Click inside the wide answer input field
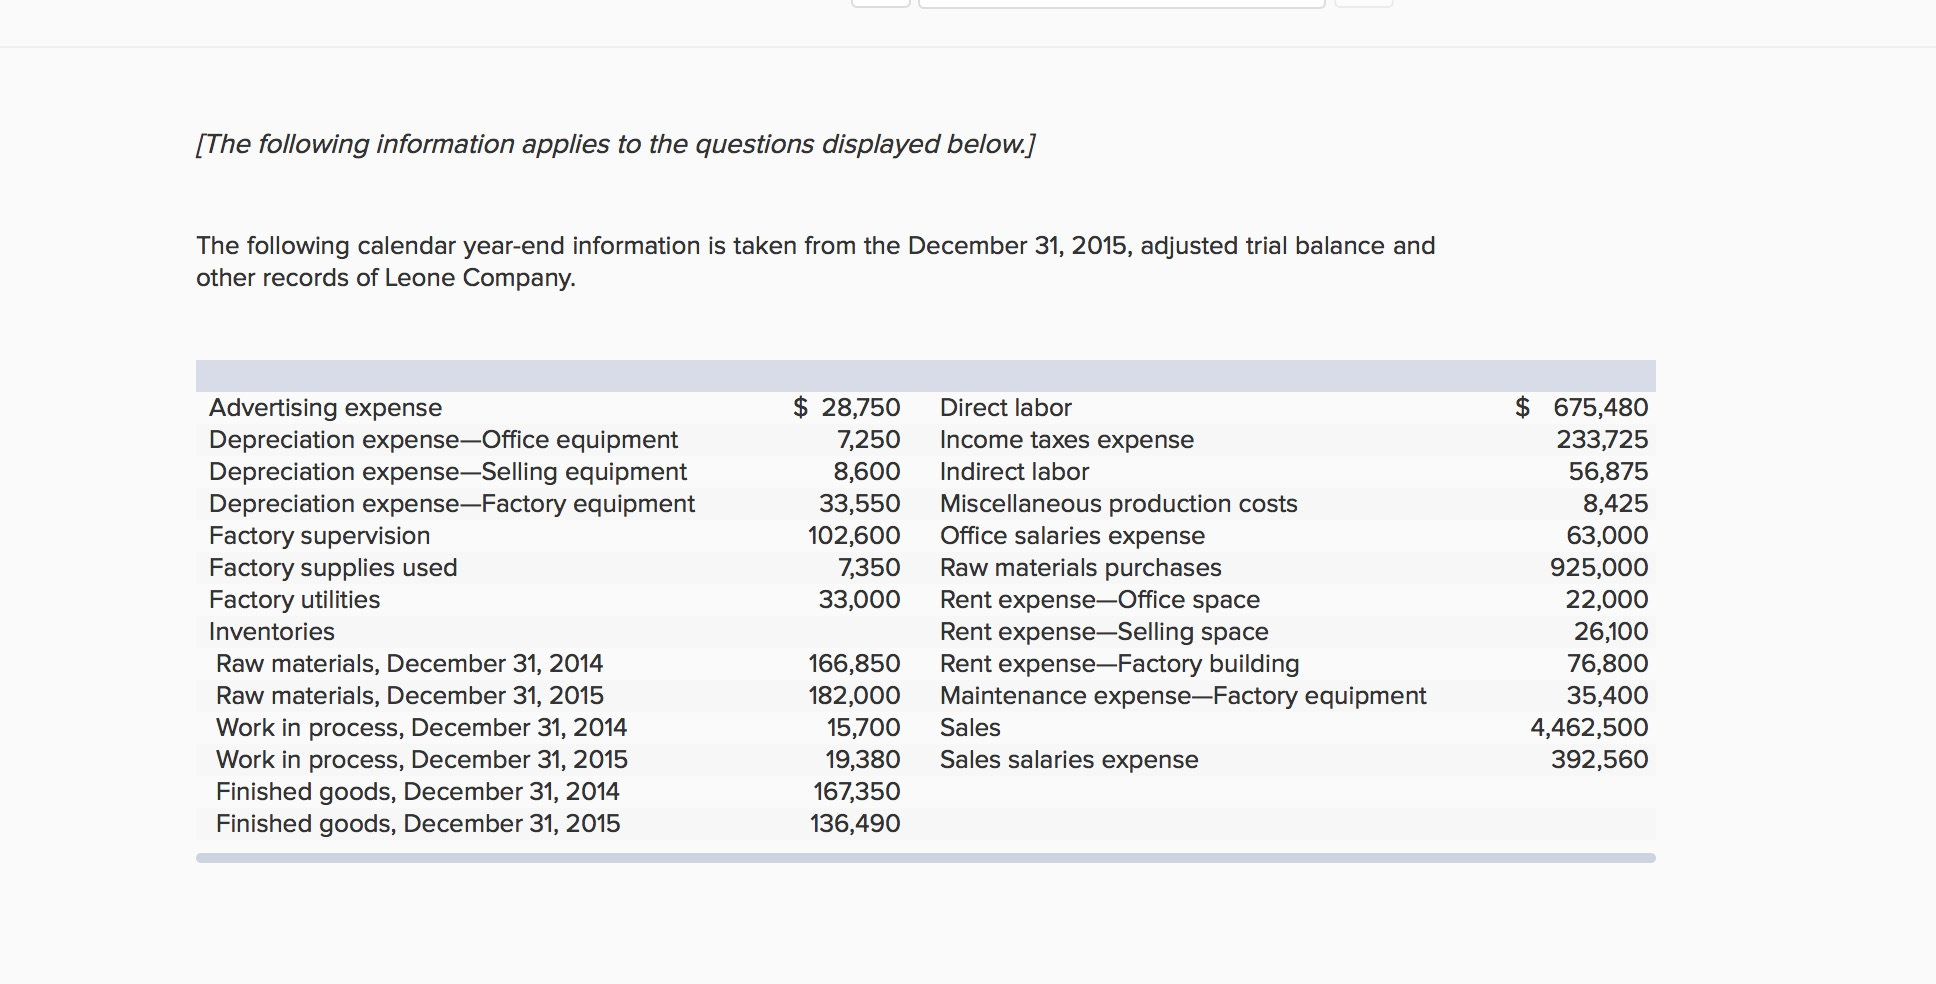Image resolution: width=1936 pixels, height=984 pixels. tap(1118, 5)
